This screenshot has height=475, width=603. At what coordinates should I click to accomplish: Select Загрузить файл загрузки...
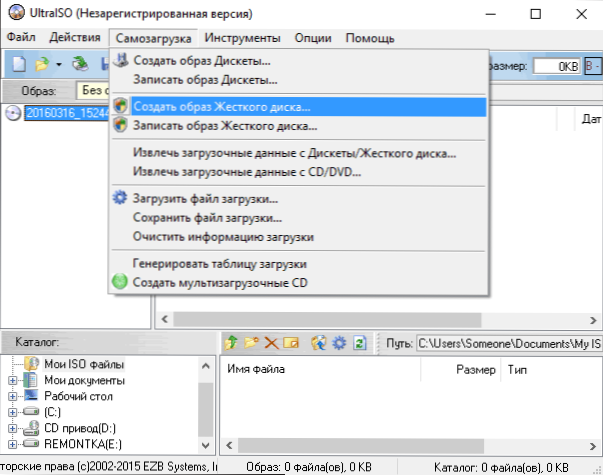coord(299,198)
